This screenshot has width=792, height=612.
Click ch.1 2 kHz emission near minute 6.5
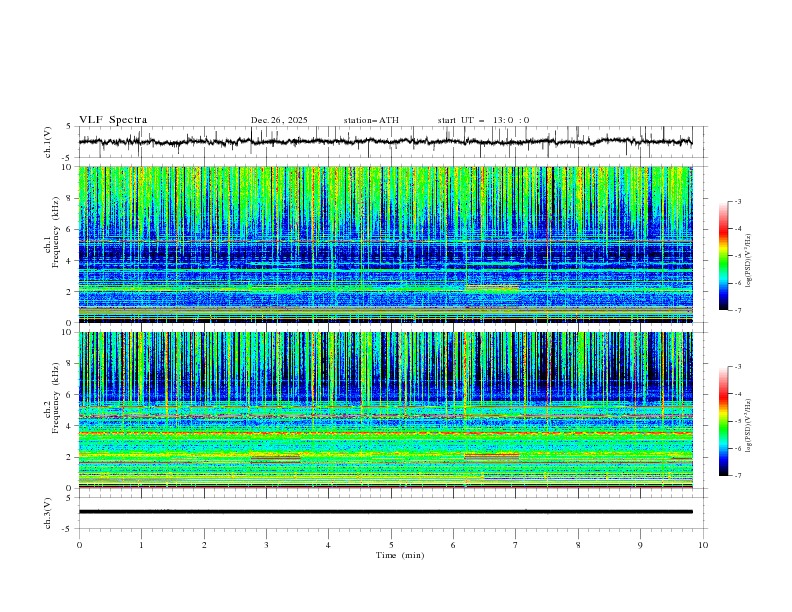click(x=492, y=288)
